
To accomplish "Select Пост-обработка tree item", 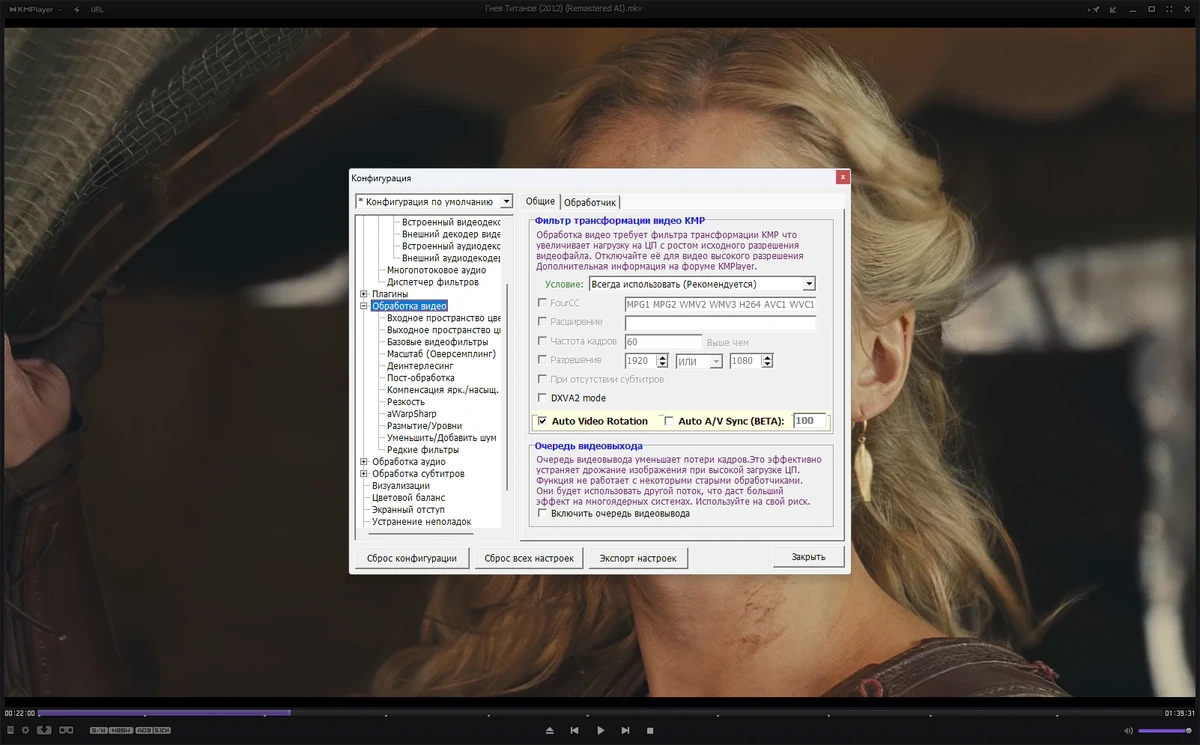I will (x=420, y=378).
